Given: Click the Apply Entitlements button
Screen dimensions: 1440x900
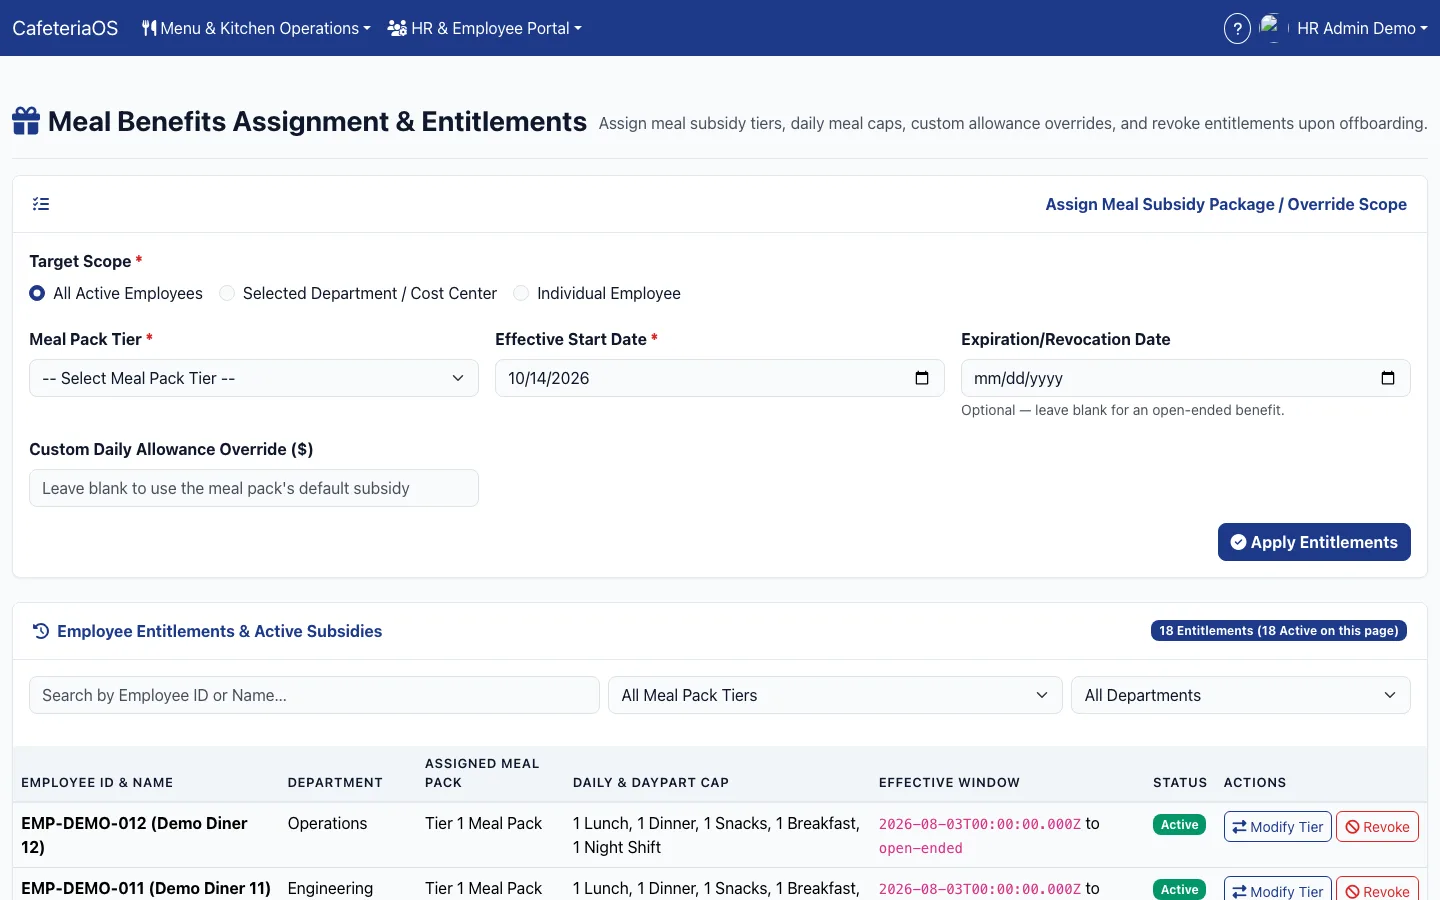Looking at the screenshot, I should tap(1314, 542).
